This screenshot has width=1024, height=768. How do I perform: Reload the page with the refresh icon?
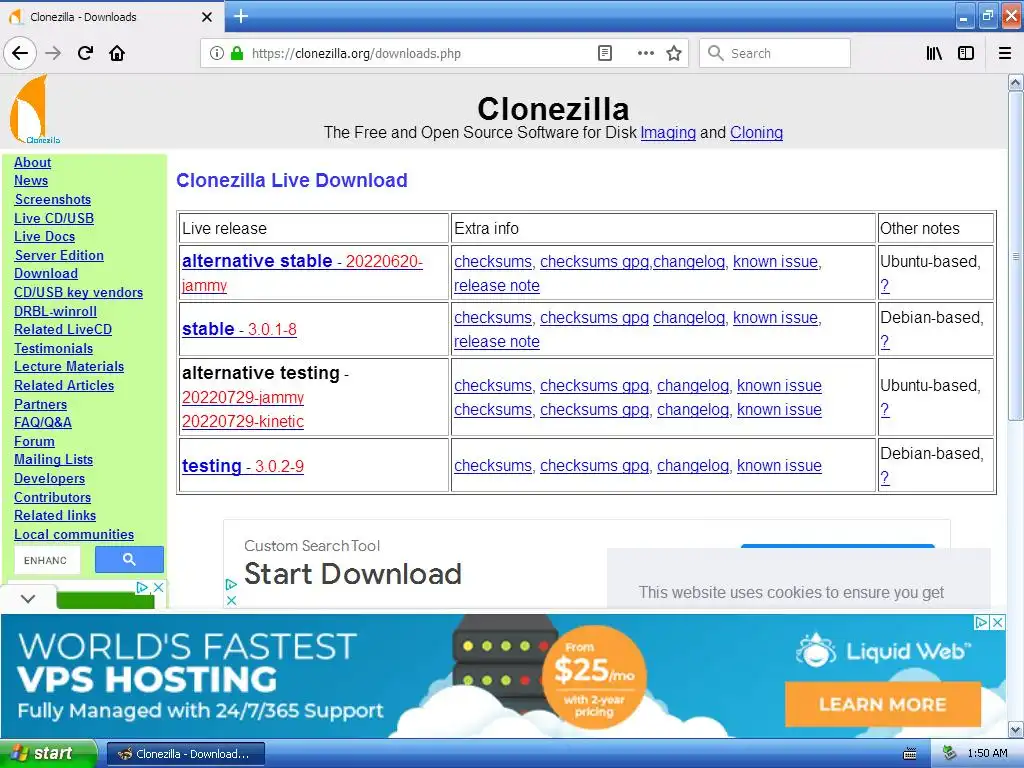[x=86, y=53]
